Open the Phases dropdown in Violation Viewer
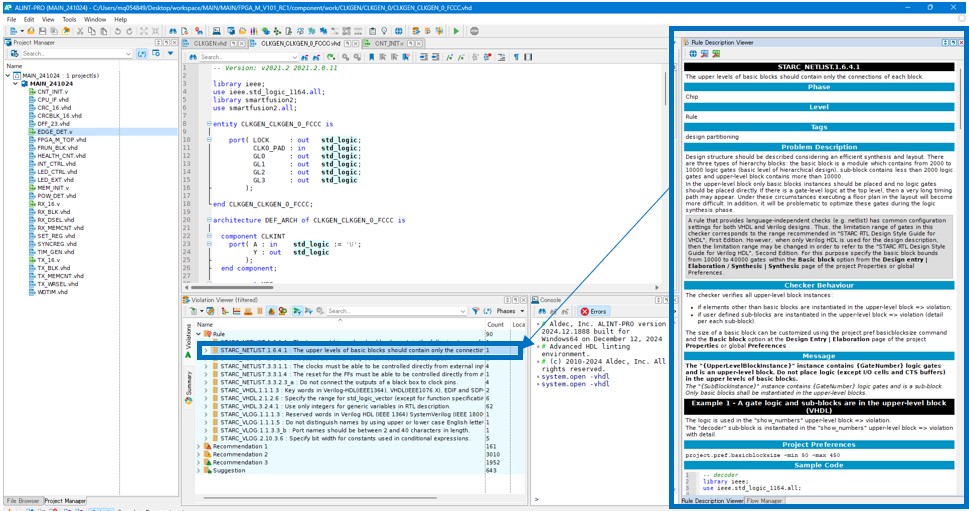 [510, 311]
